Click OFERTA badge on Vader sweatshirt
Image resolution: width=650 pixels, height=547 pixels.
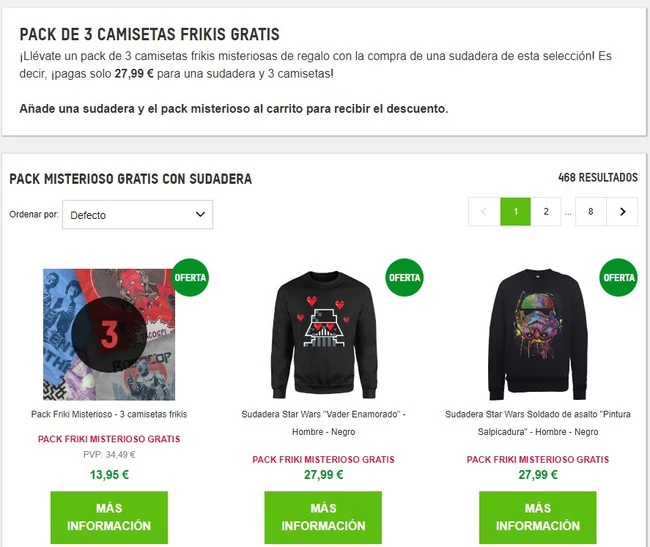point(404,277)
